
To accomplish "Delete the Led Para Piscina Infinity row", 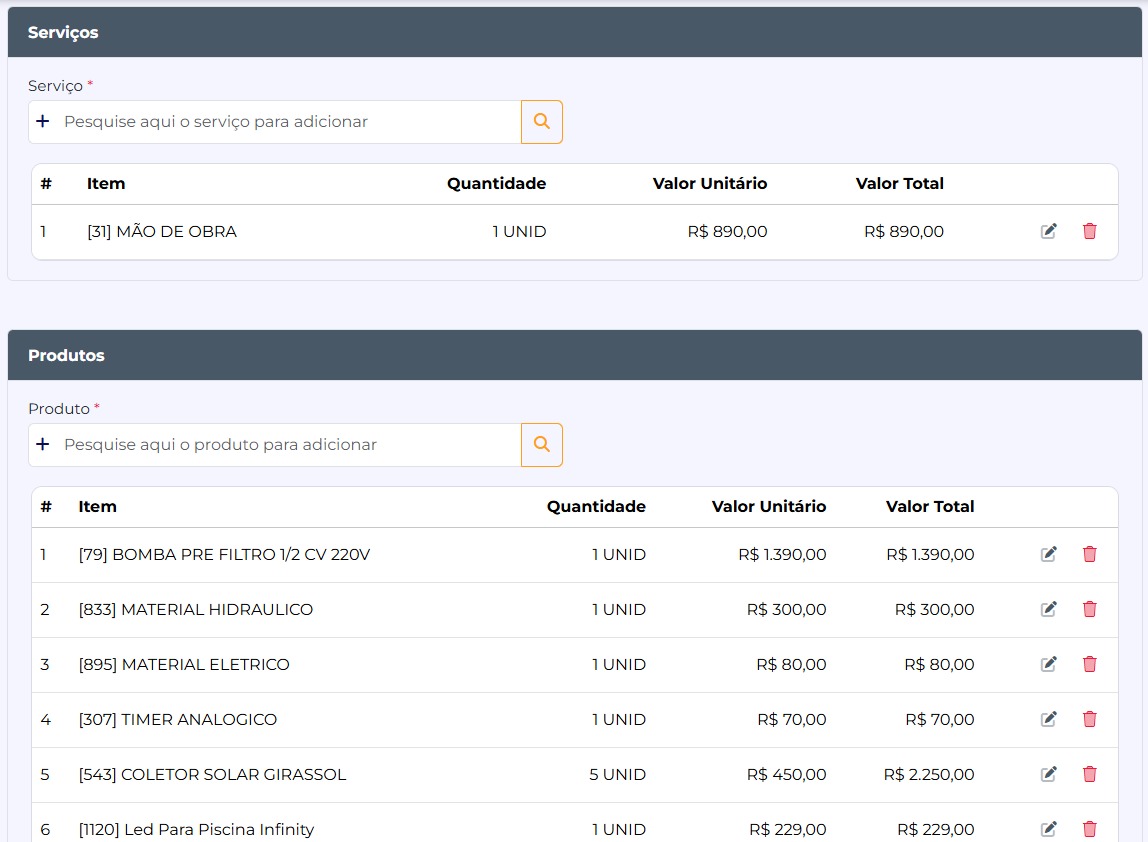I will coord(1089,829).
